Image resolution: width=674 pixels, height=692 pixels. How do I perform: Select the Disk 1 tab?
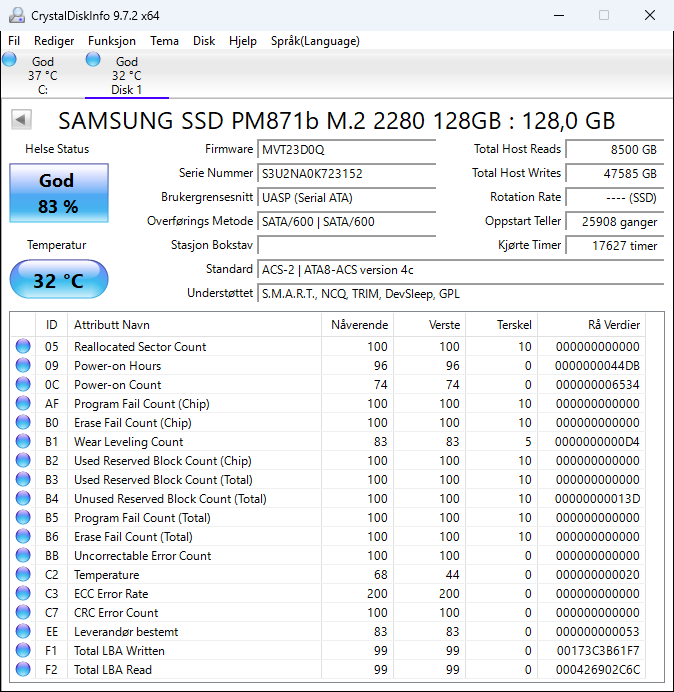(x=127, y=75)
